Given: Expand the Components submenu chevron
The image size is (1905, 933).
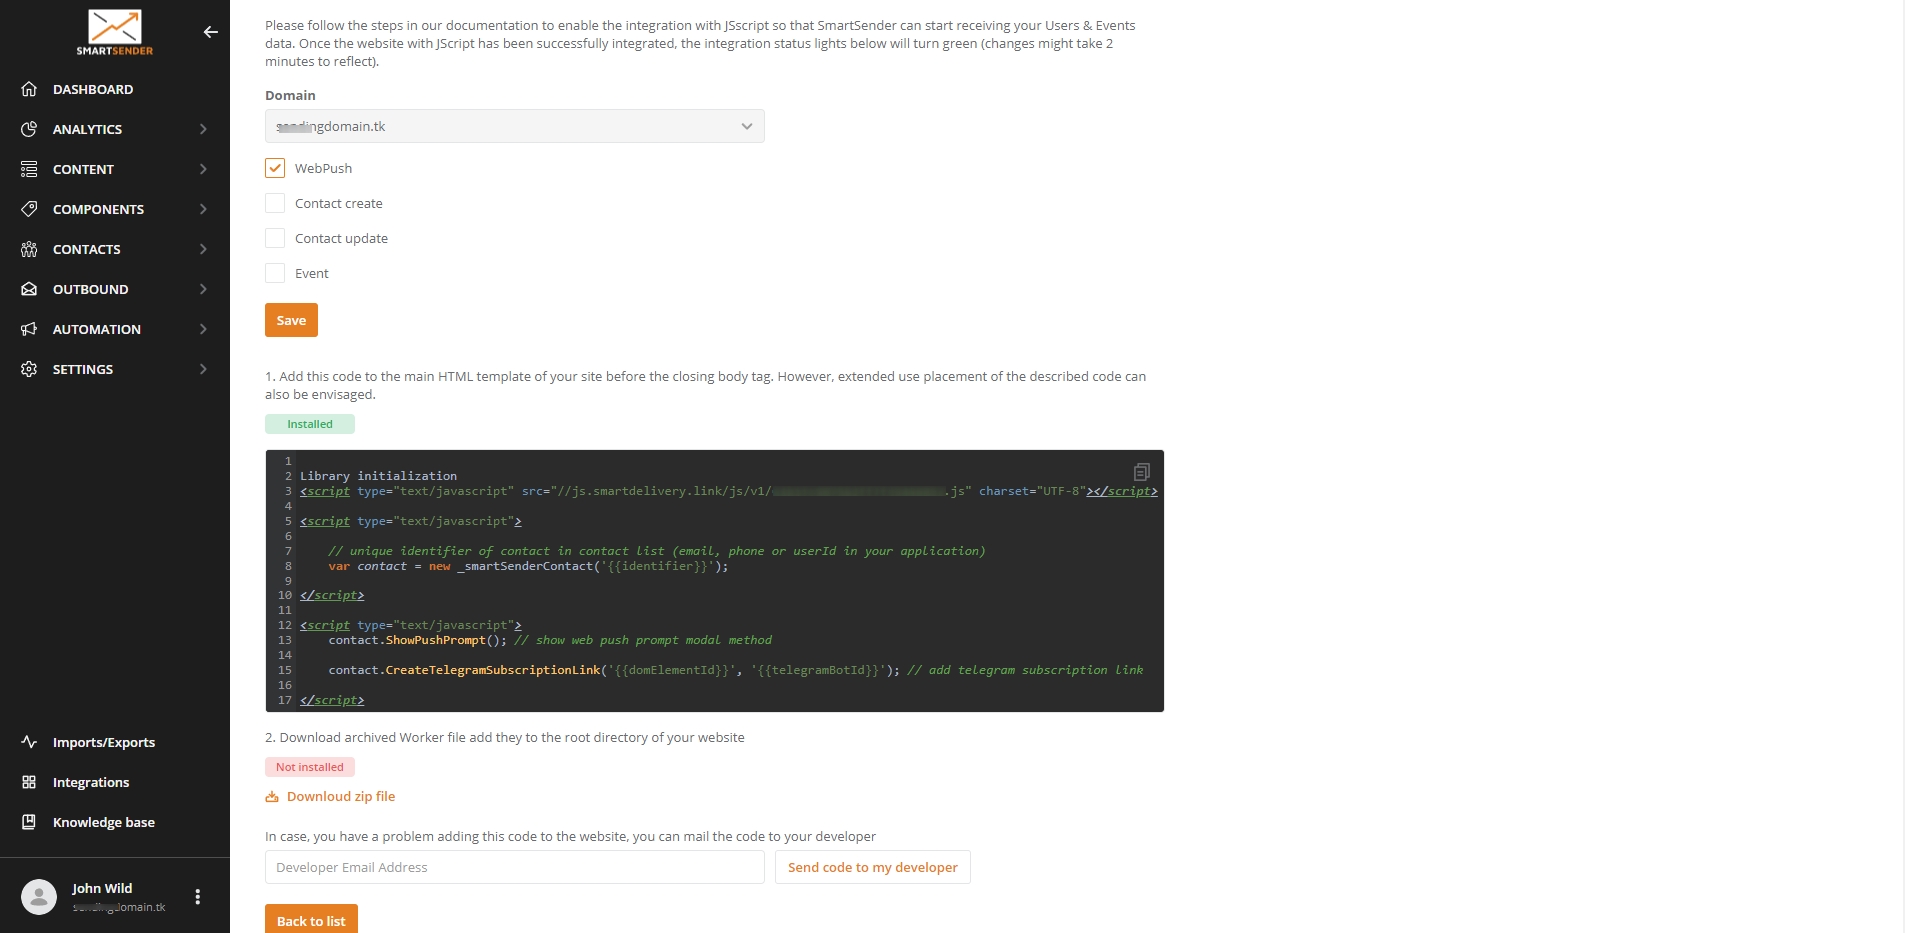Looking at the screenshot, I should coord(203,209).
